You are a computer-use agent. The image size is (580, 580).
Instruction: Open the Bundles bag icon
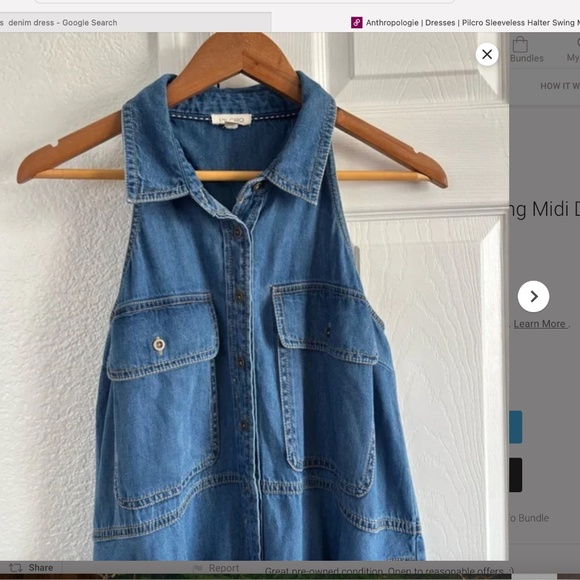click(520, 44)
